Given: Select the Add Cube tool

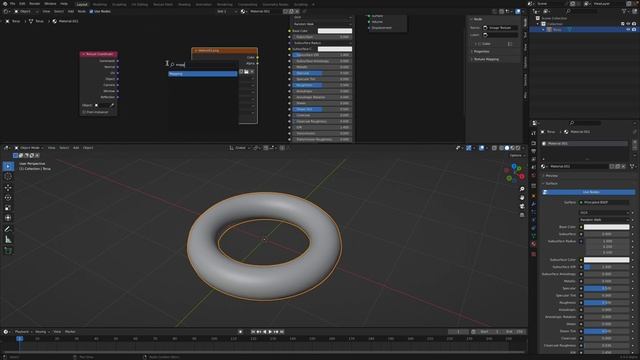Looking at the screenshot, I should pyautogui.click(x=8, y=251).
